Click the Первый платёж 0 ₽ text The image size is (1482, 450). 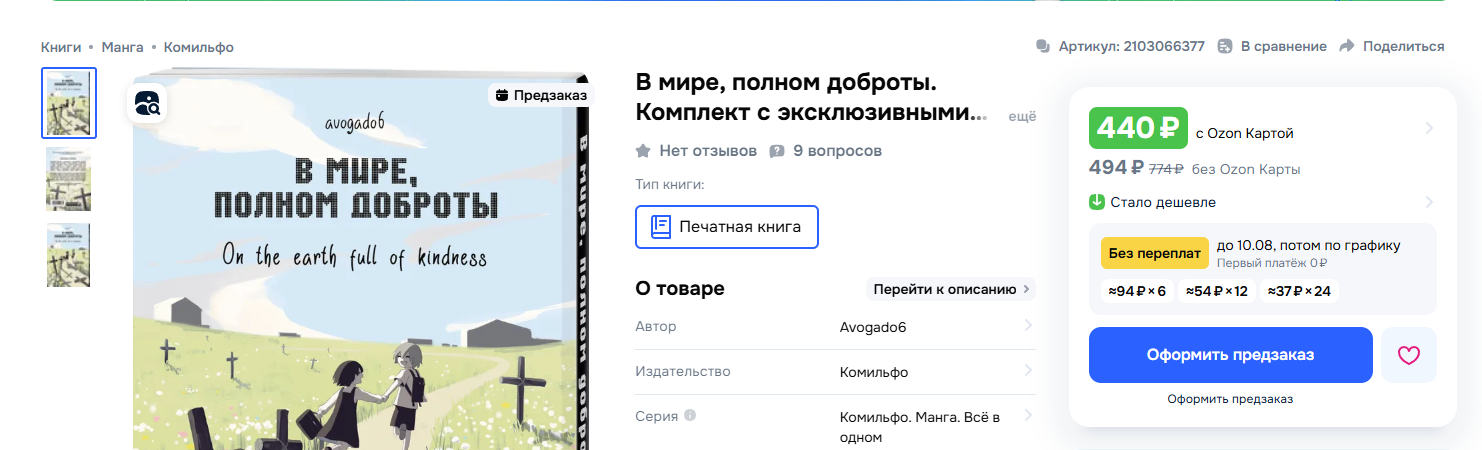coord(1272,263)
